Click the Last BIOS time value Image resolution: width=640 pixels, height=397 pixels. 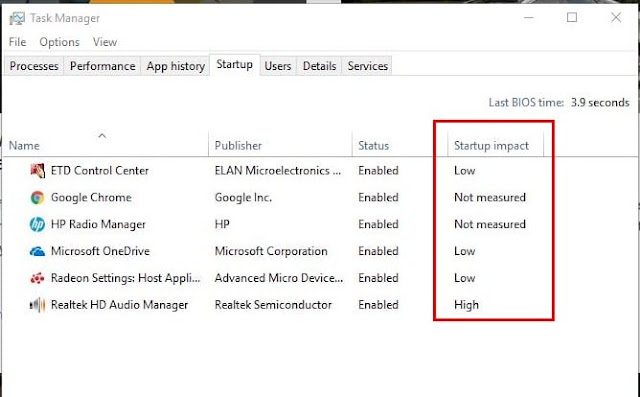pos(600,102)
